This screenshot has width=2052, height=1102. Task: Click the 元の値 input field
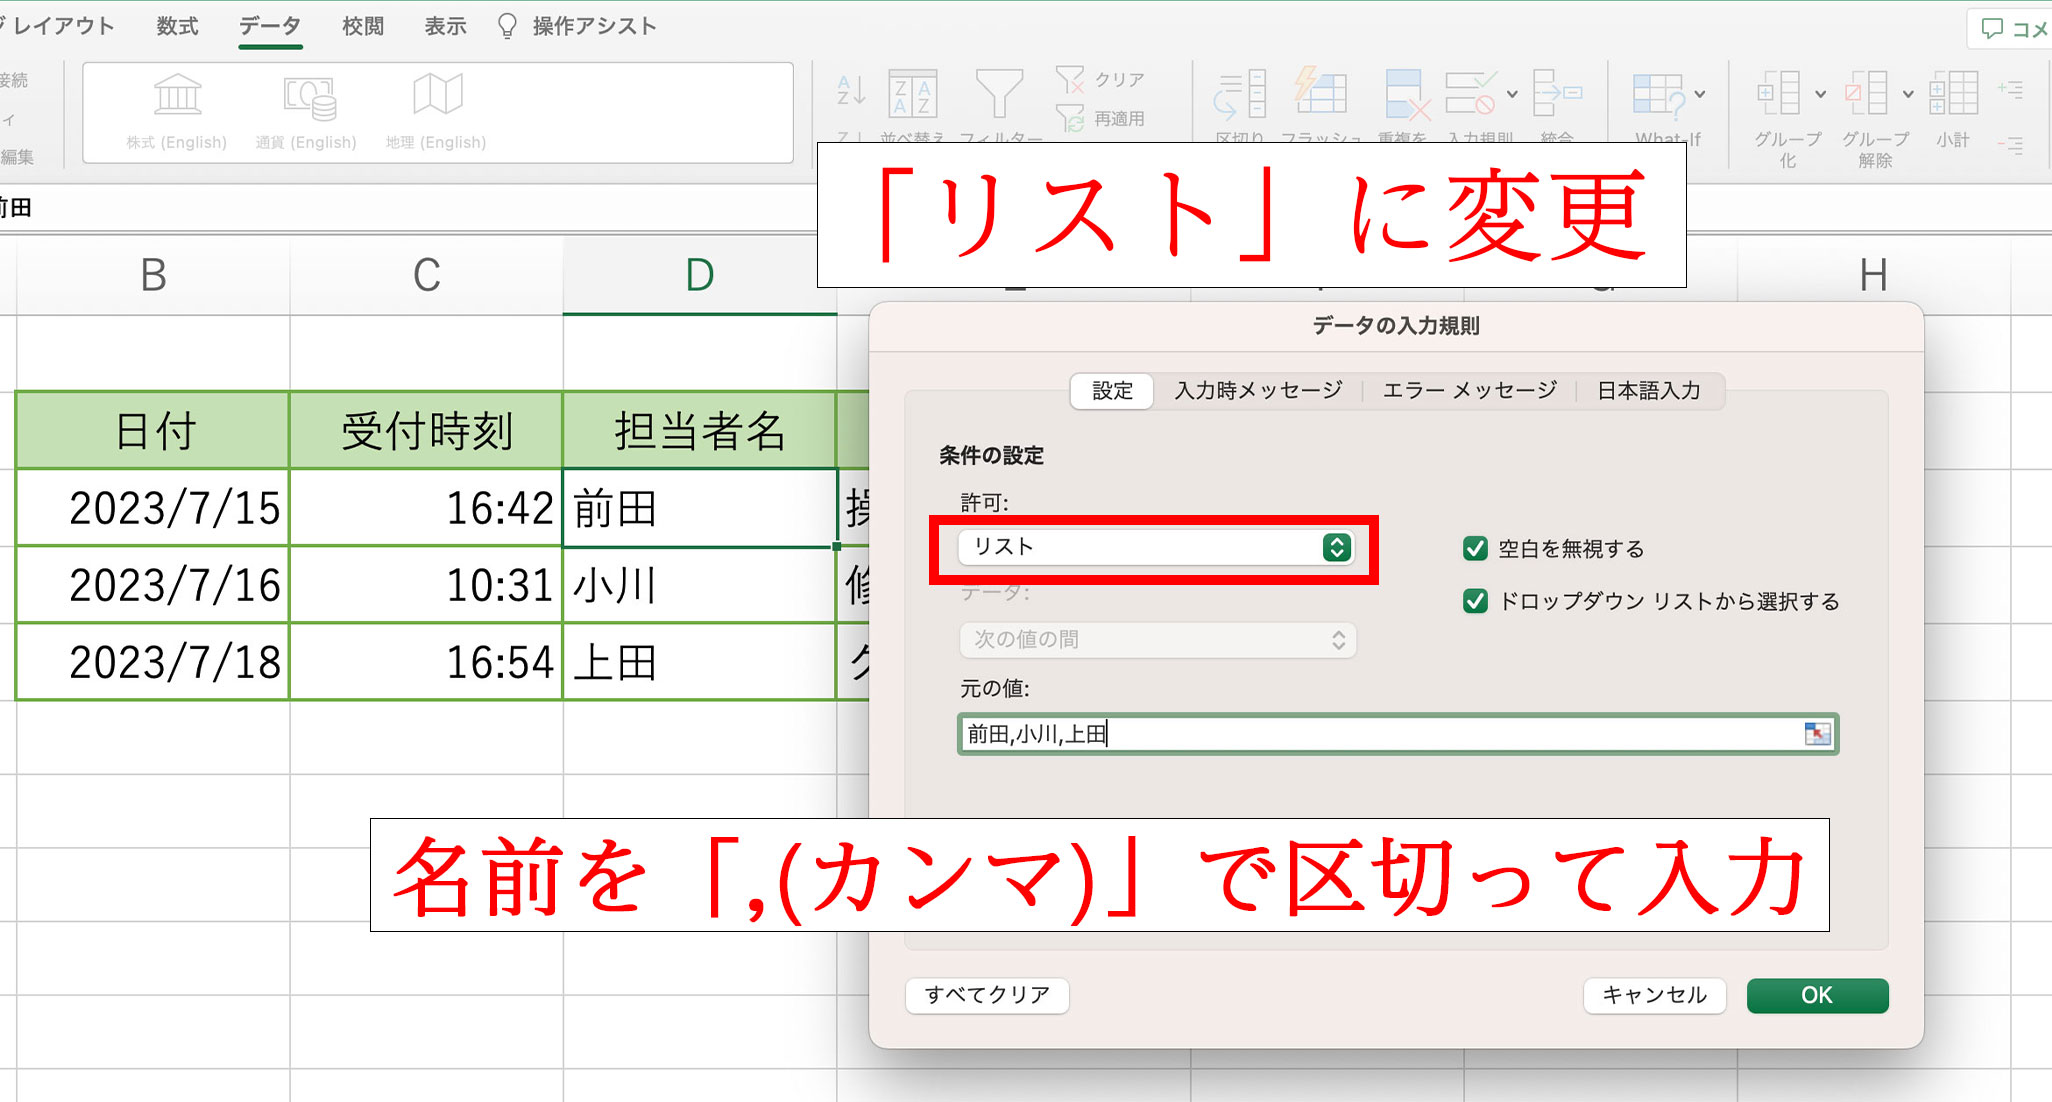coord(1380,734)
